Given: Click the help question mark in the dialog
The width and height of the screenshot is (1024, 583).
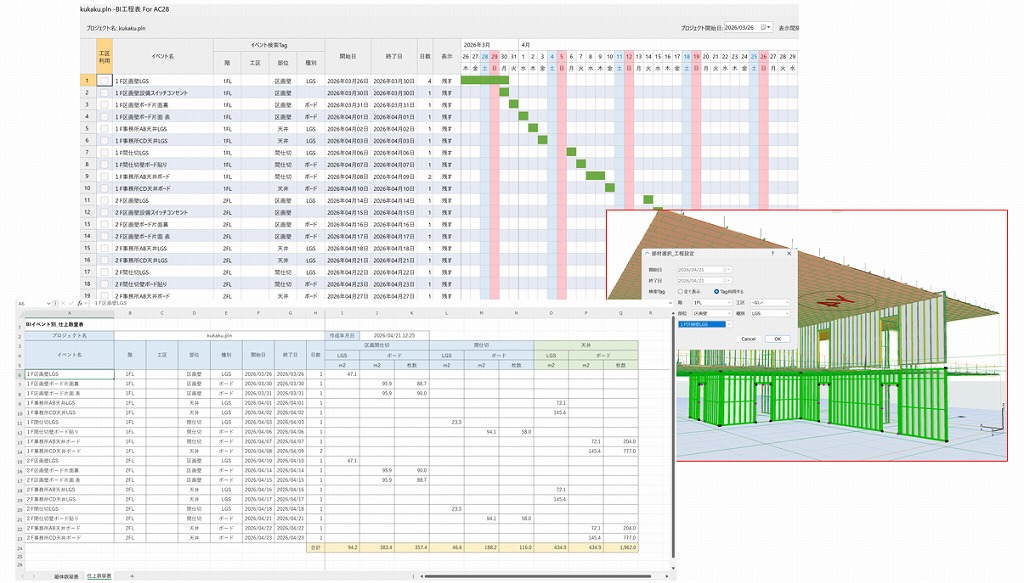Looking at the screenshot, I should pos(773,253).
